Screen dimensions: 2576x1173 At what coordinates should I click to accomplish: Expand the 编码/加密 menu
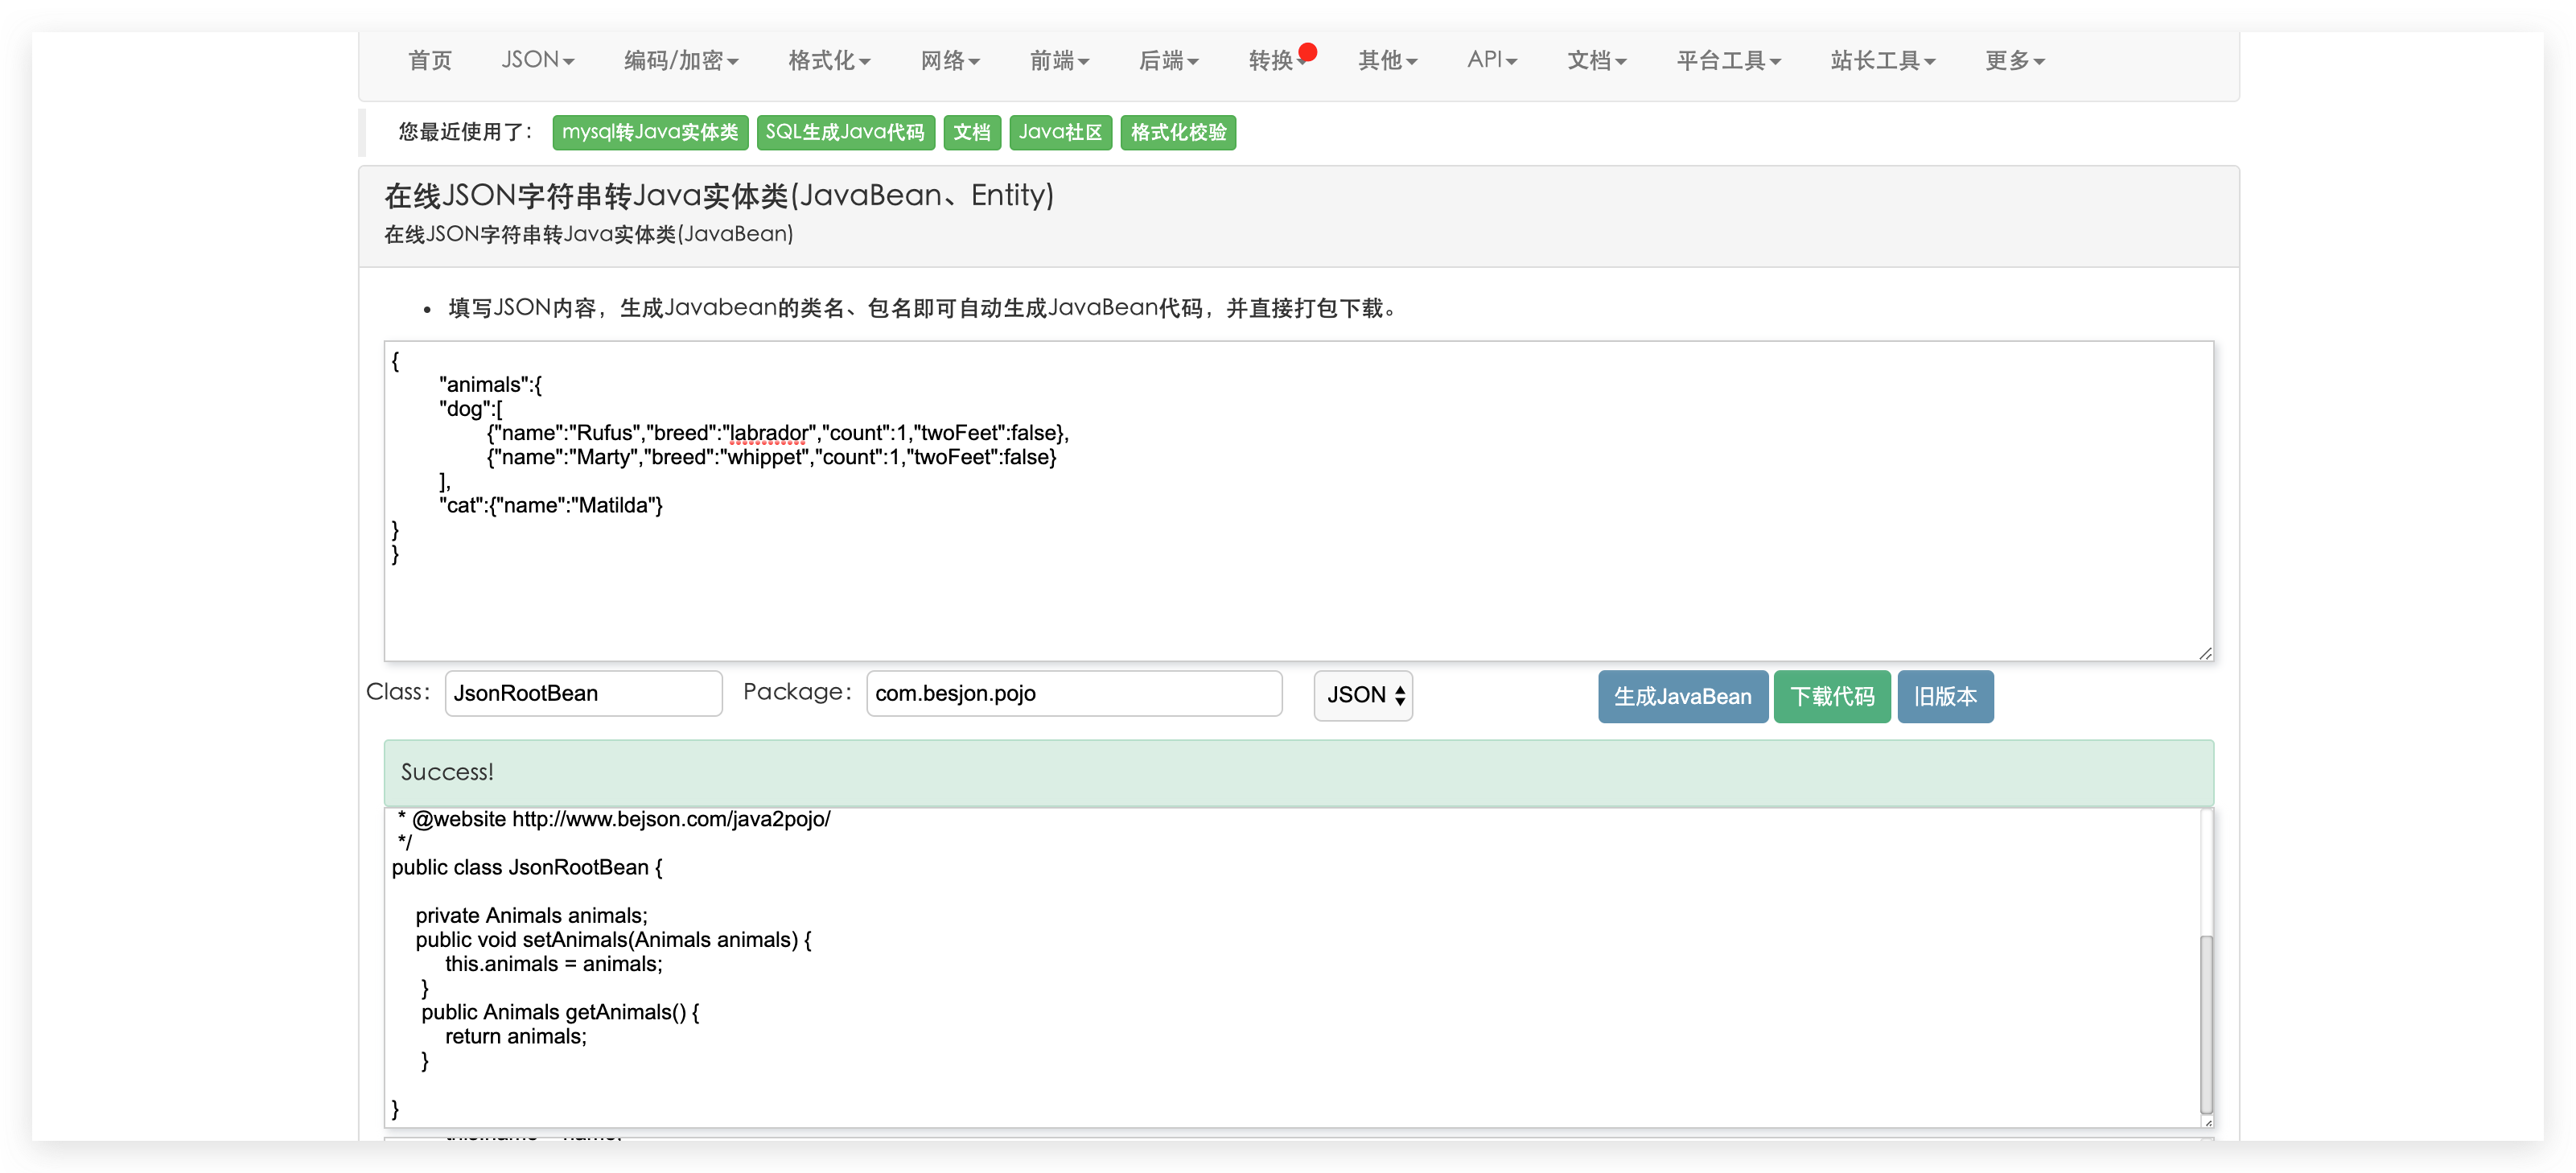[x=680, y=60]
